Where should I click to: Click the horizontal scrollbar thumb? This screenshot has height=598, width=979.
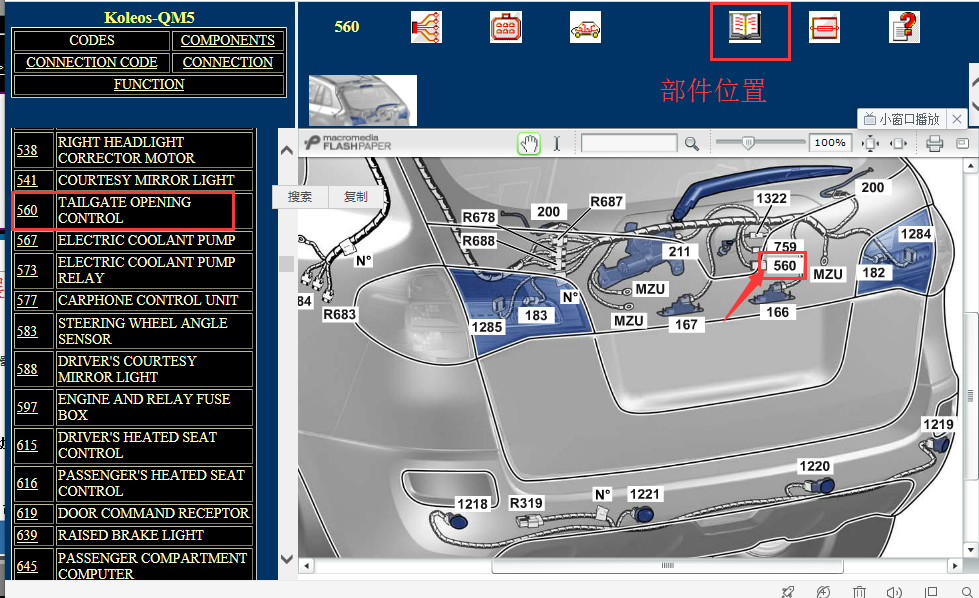pyautogui.click(x=667, y=566)
